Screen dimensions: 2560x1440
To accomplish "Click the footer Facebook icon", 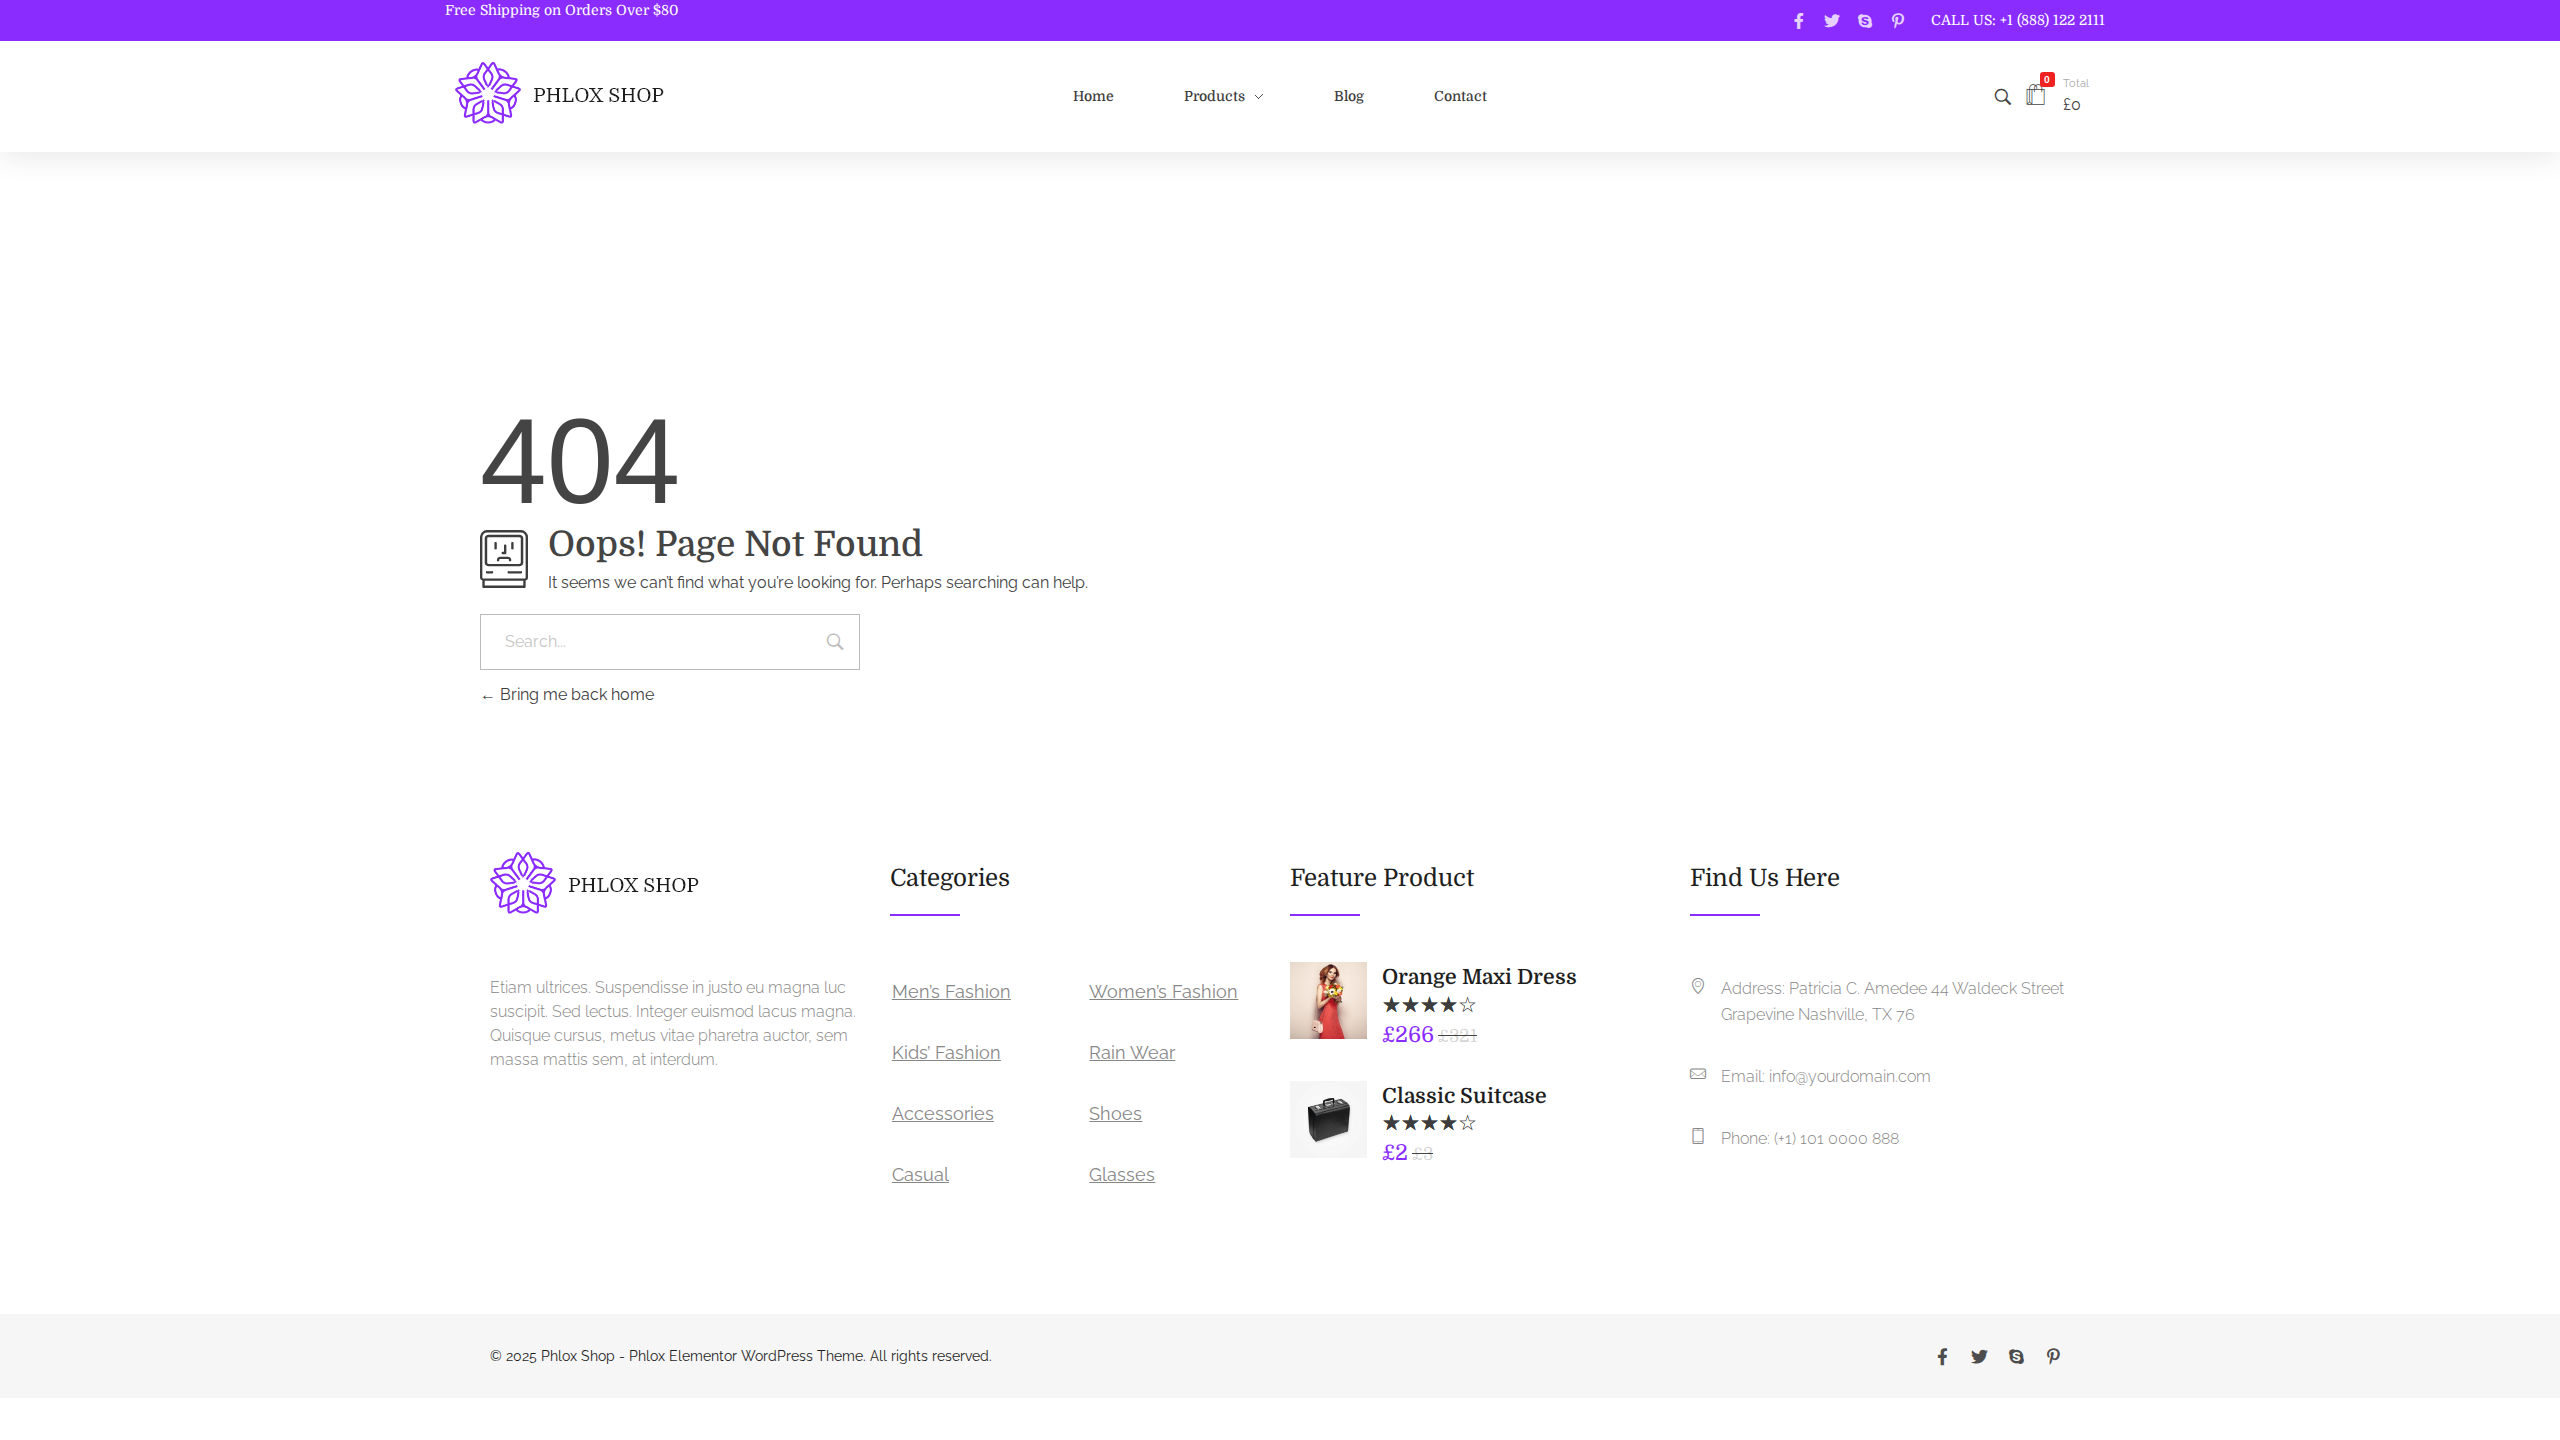I will 1942,1357.
